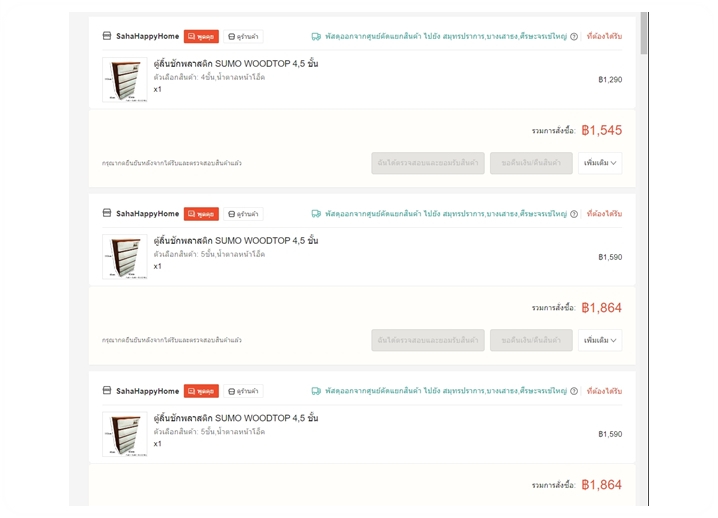
Task: Click the shipping status text in second order
Action: [446, 213]
